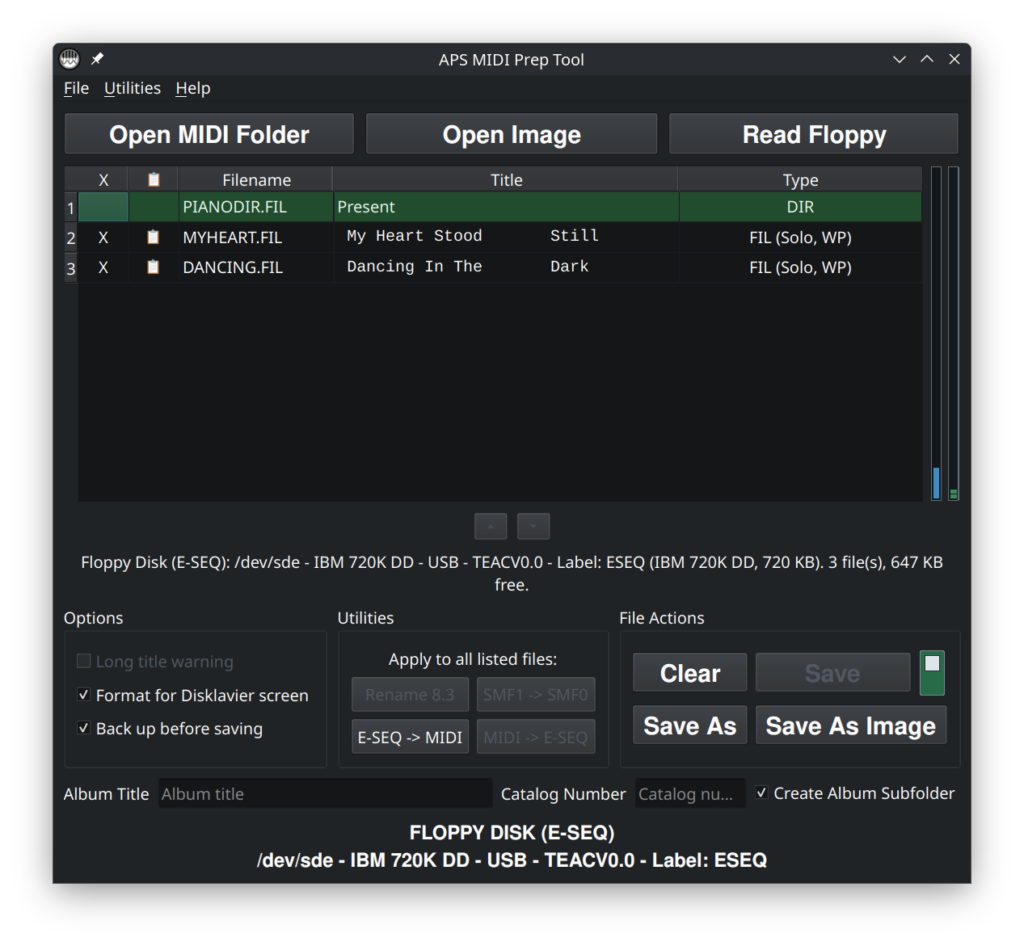
Task: Click the DIR type cell
Action: [800, 207]
